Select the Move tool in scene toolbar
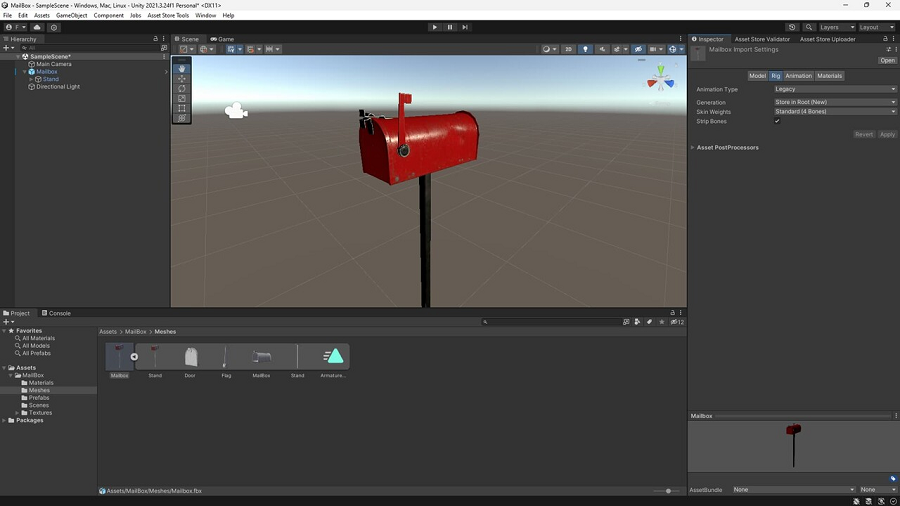Screen dimensions: 900x506 pos(182,79)
